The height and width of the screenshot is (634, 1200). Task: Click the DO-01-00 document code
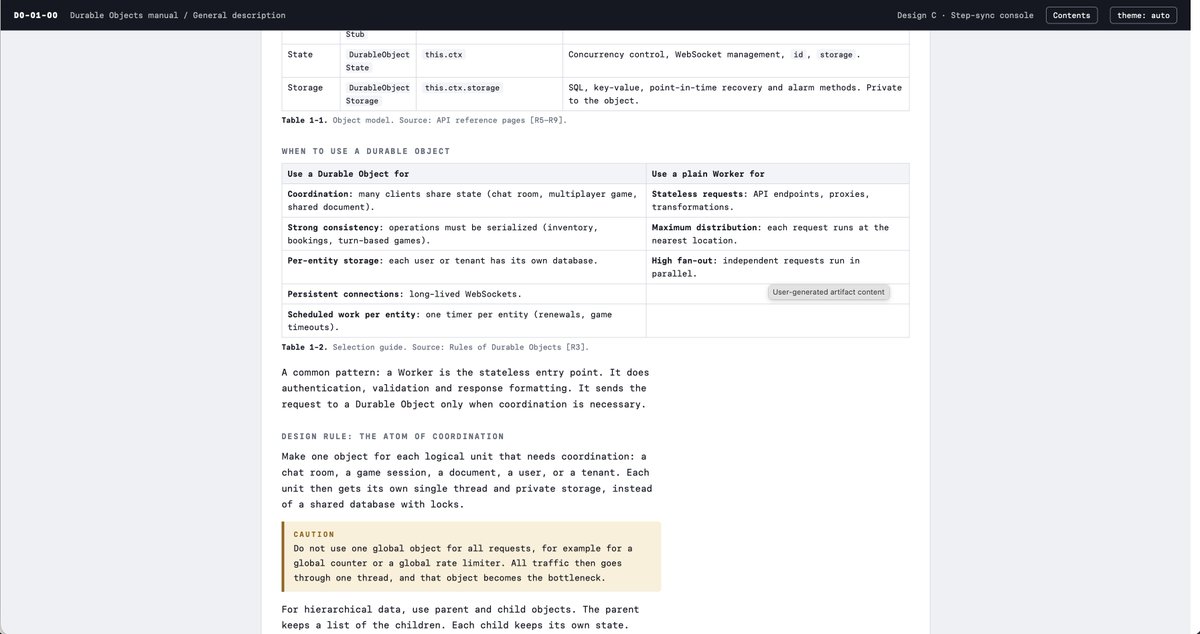[x=36, y=15]
